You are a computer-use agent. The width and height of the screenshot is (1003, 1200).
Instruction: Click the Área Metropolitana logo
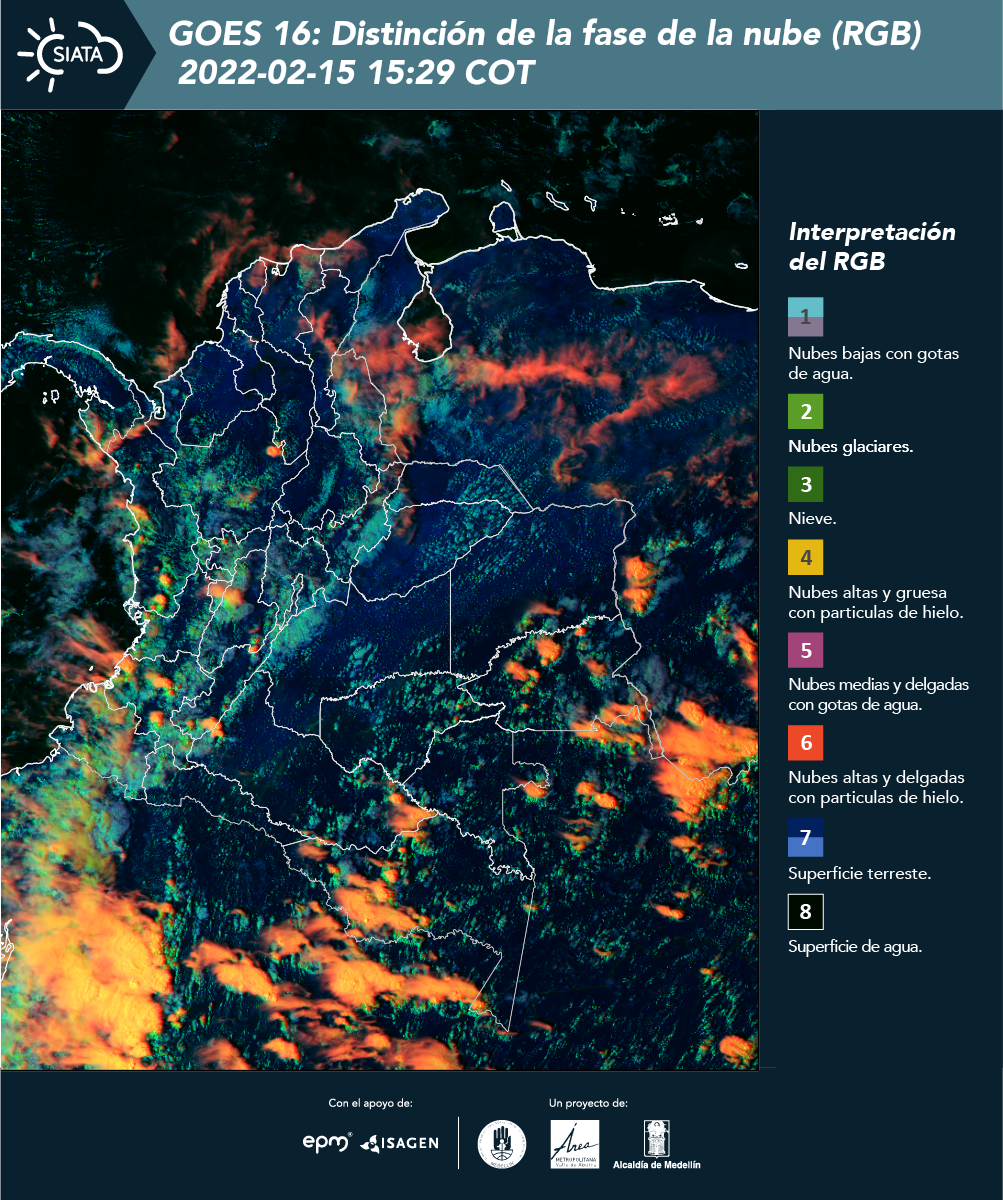tap(575, 1144)
